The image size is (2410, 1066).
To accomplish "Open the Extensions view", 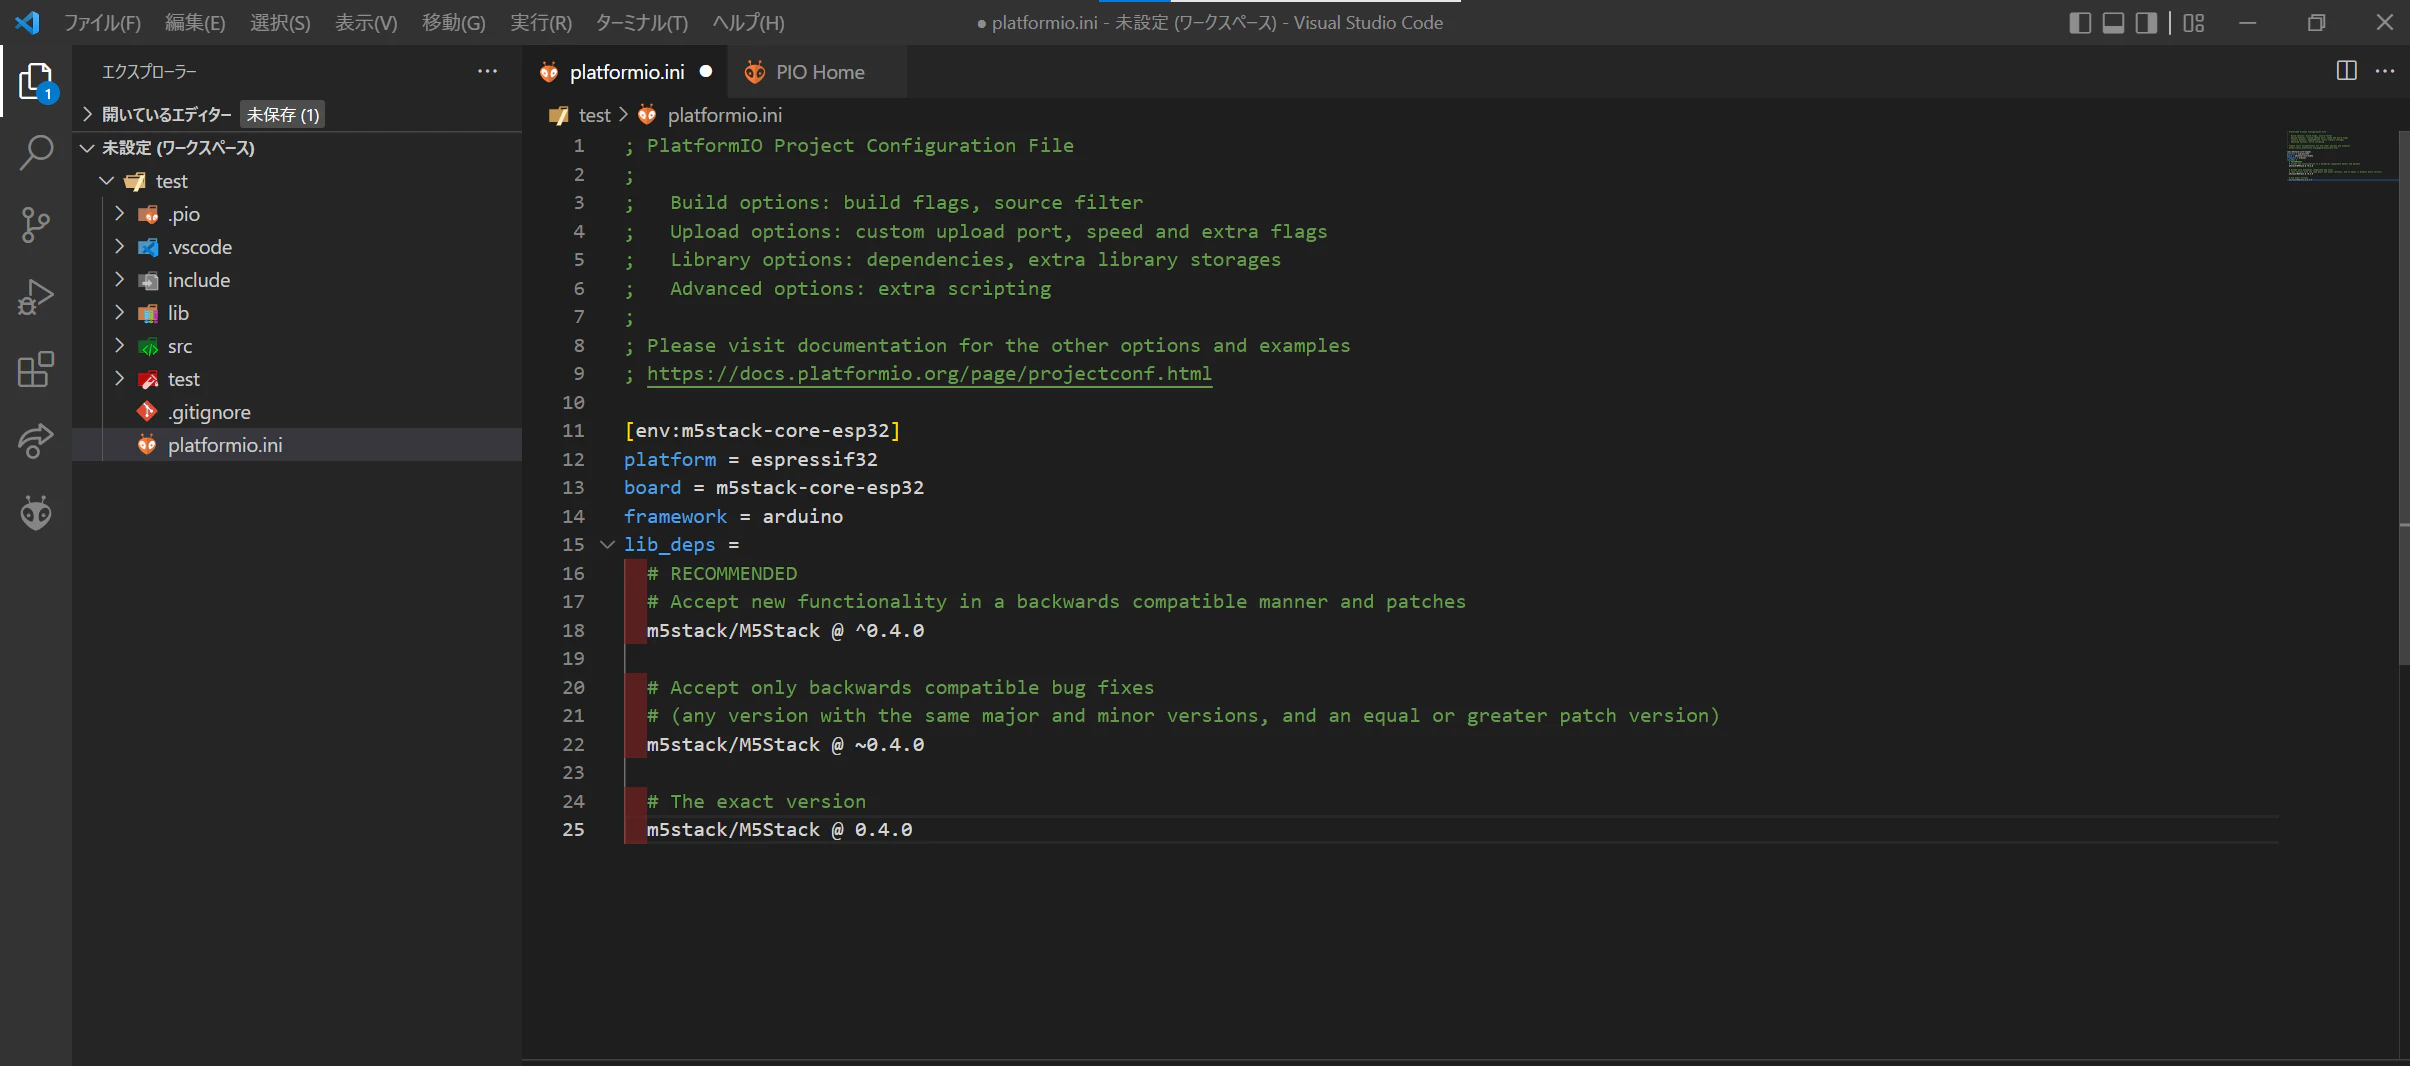I will click(36, 369).
